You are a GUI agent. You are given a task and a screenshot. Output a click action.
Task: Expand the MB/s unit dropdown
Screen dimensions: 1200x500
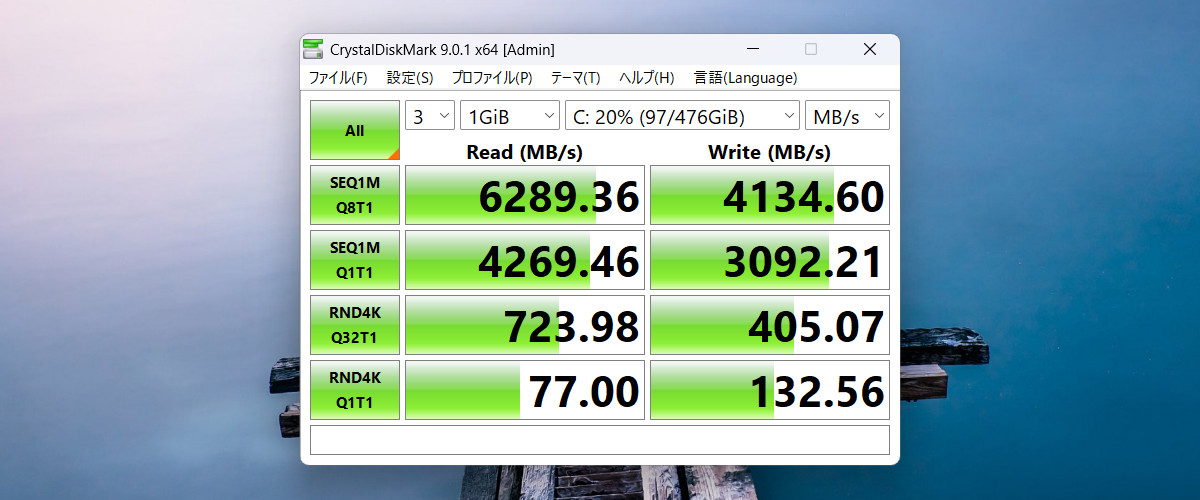[x=847, y=116]
